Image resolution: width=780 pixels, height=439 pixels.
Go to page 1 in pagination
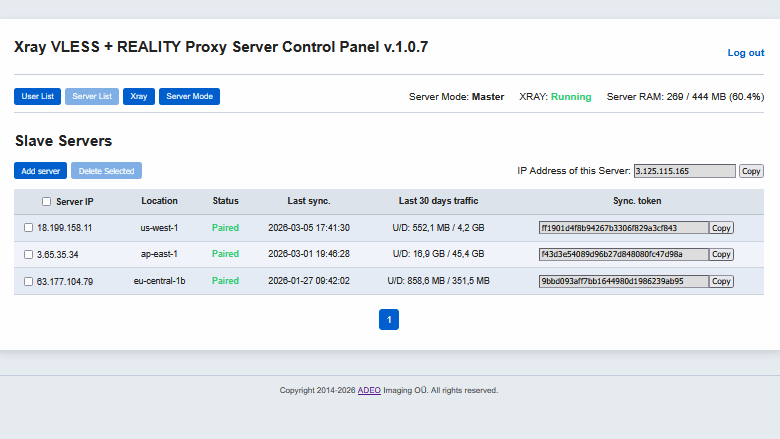tap(389, 320)
